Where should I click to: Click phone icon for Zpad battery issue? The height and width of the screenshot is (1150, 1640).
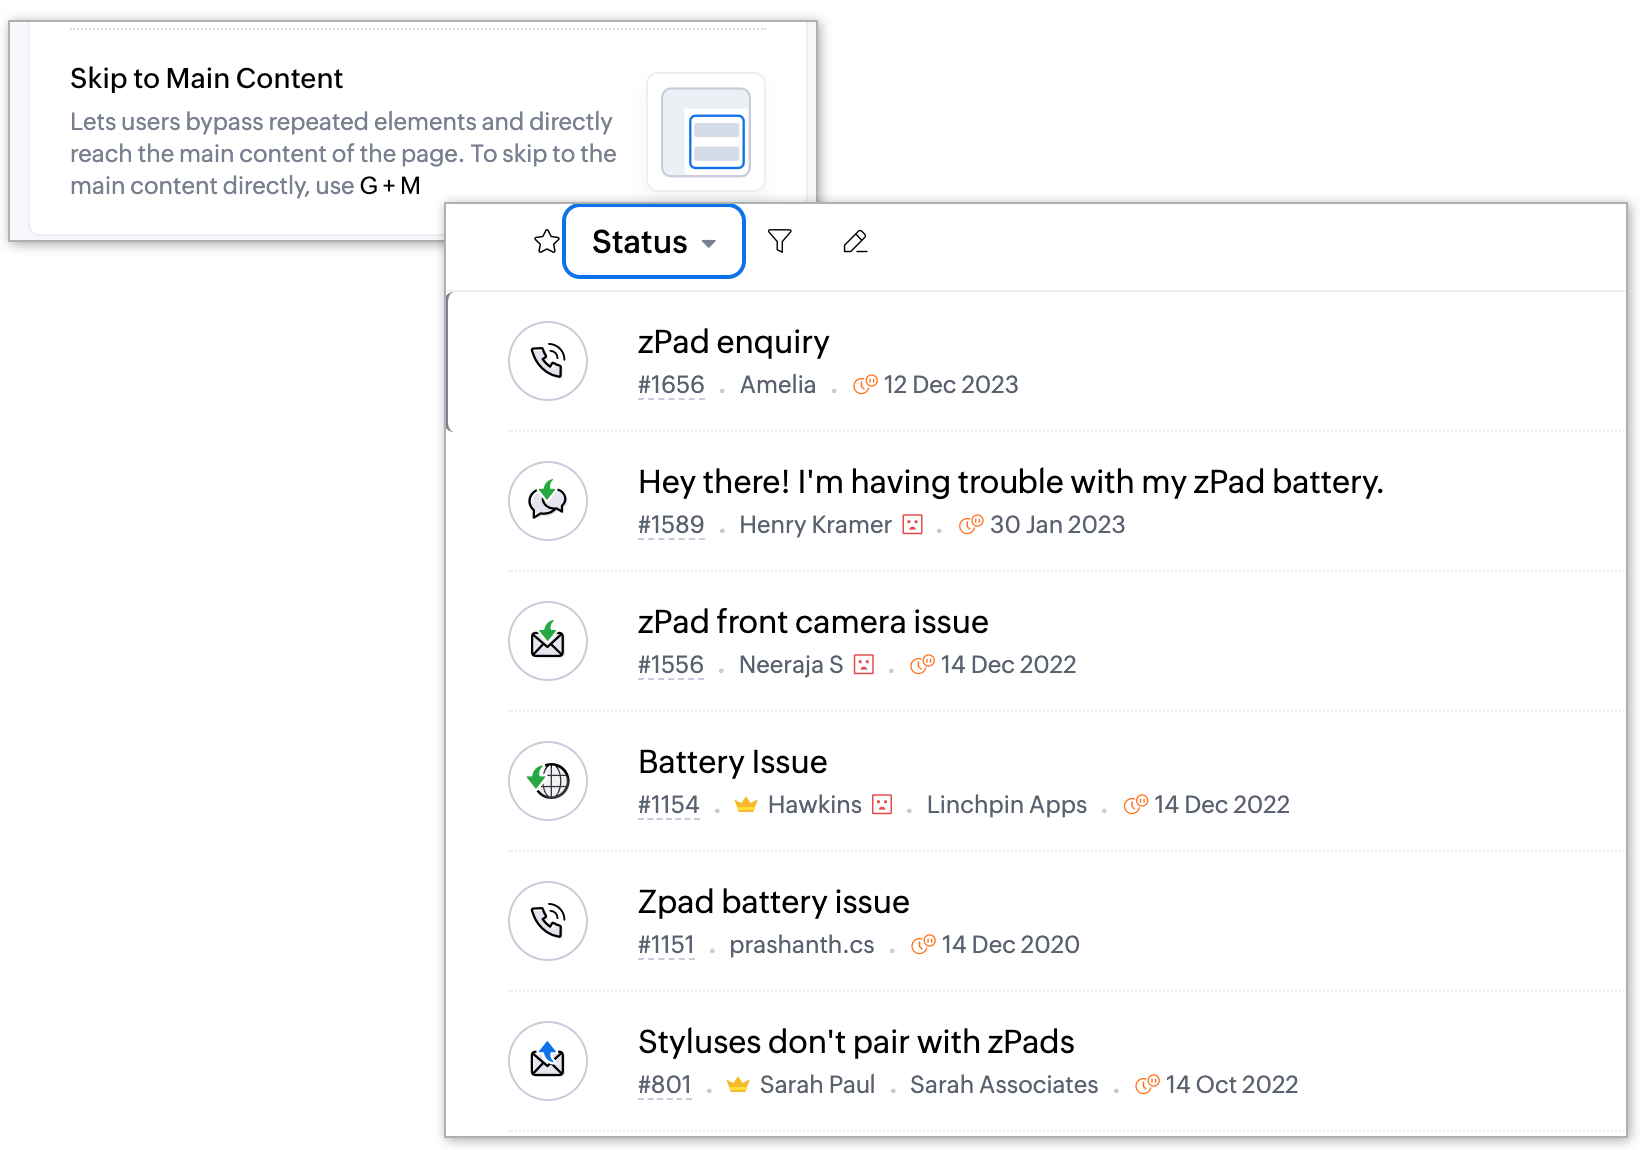548,921
